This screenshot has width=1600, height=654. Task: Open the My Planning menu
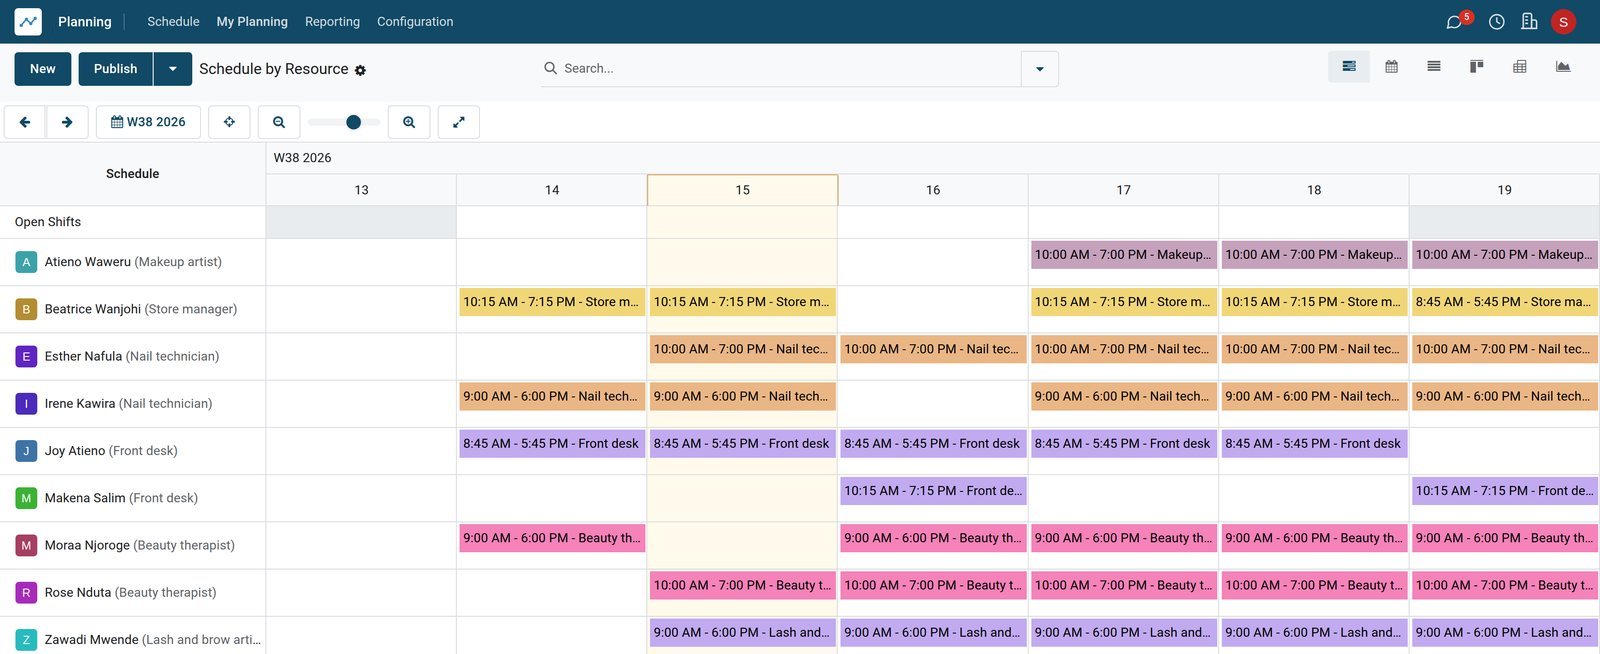252,21
